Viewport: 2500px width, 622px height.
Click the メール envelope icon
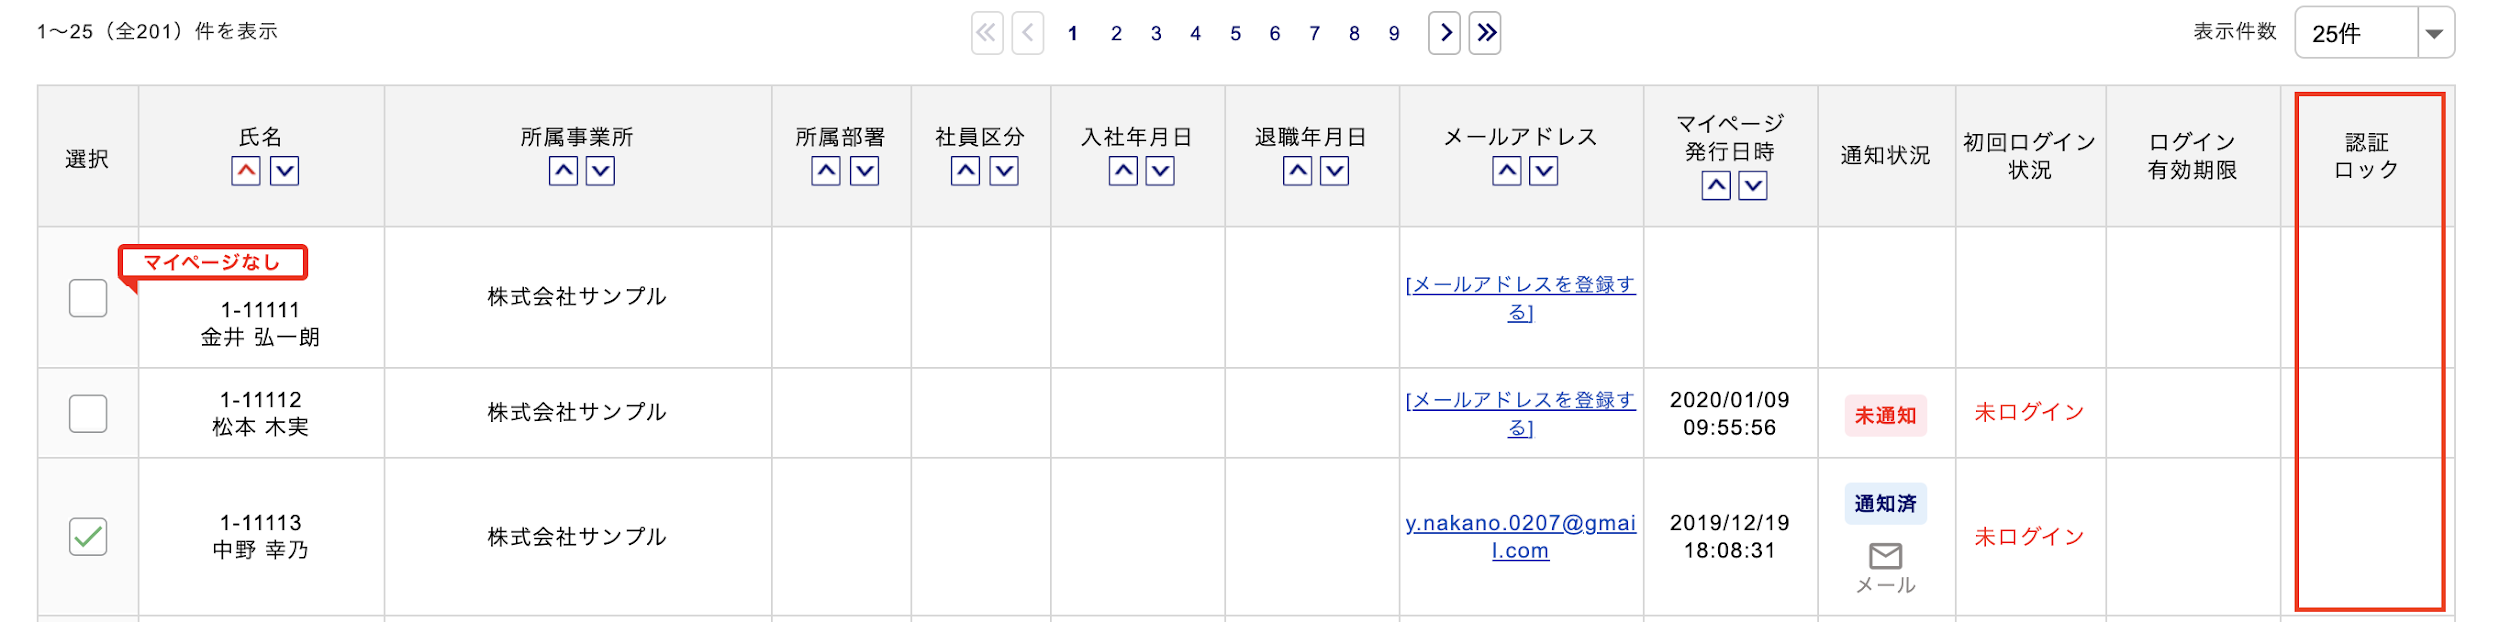1885,556
